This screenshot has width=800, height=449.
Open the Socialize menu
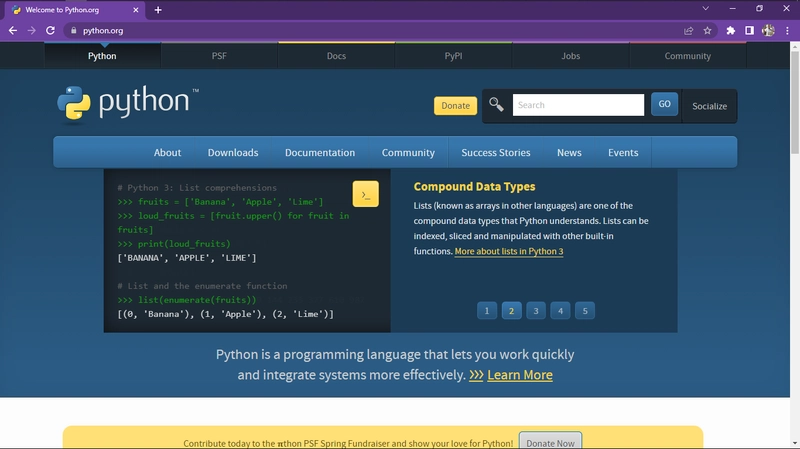point(709,106)
